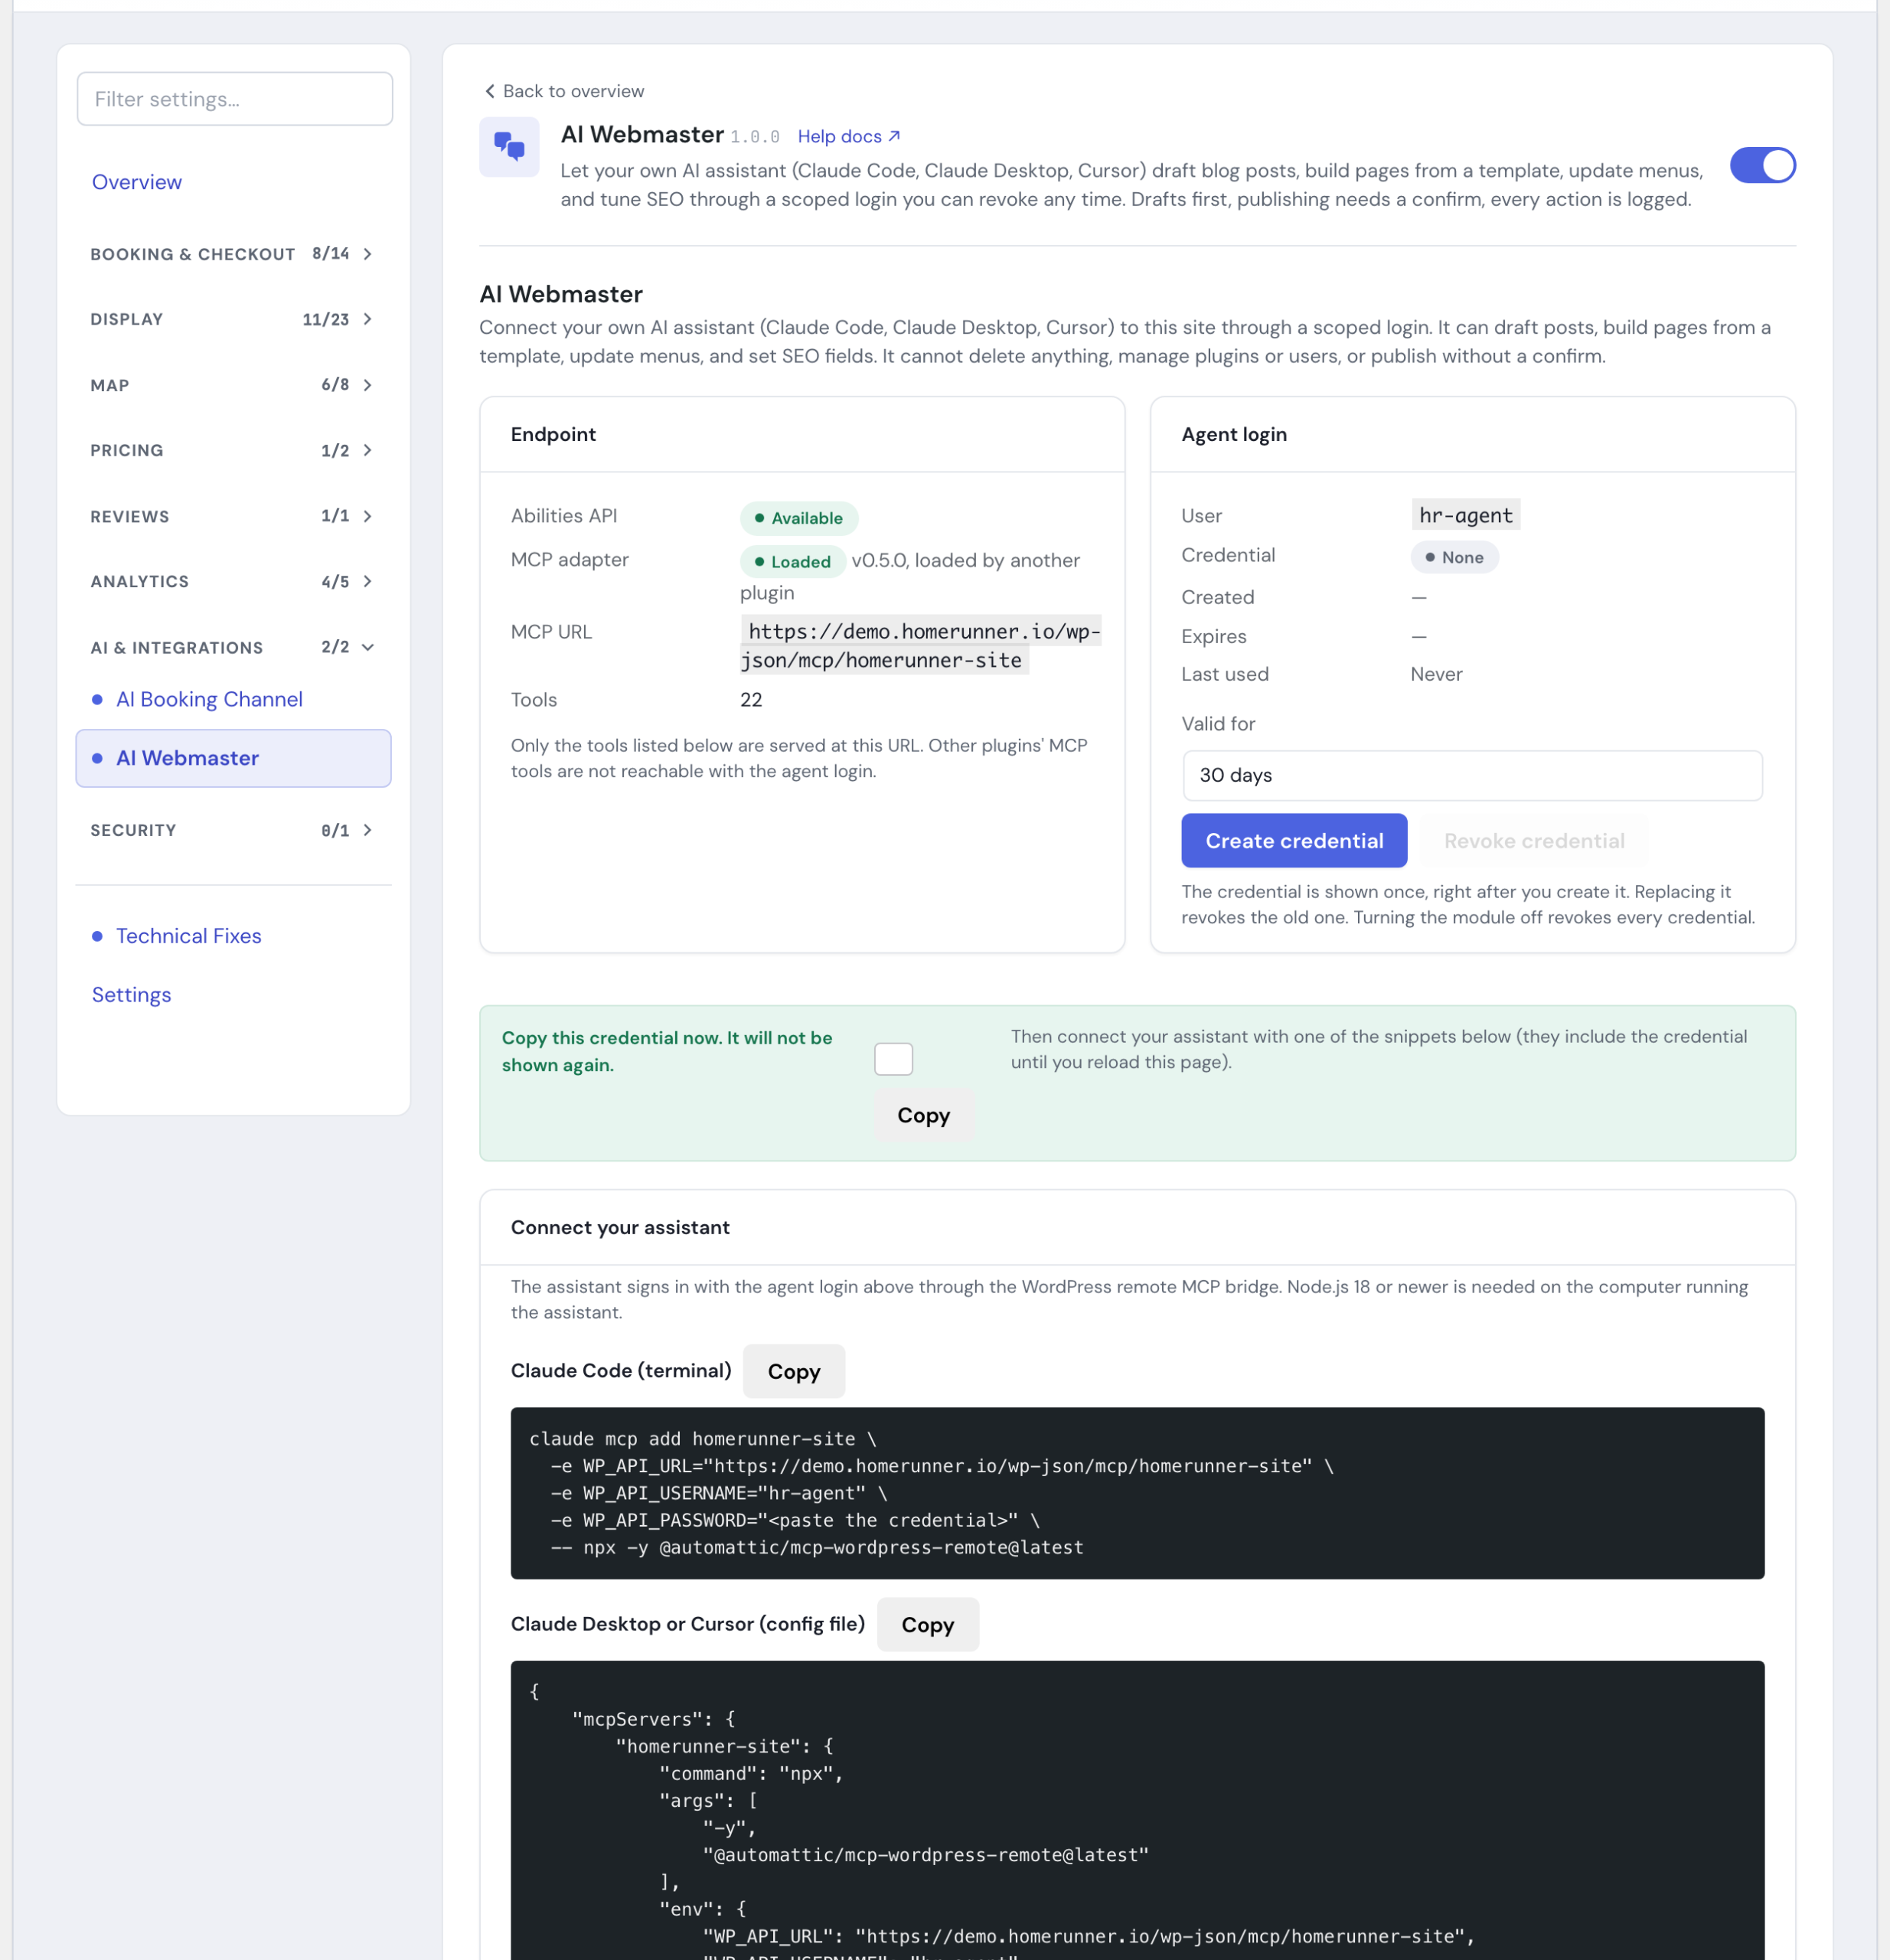1890x1960 pixels.
Task: Click the back arrow beside Back to overview
Action: coord(490,91)
